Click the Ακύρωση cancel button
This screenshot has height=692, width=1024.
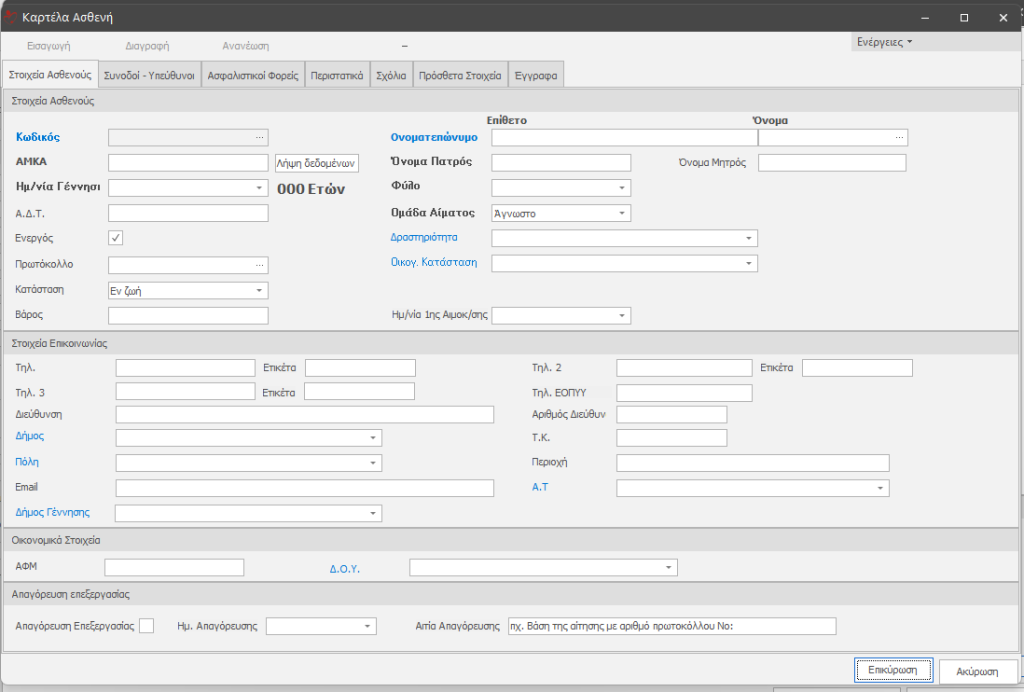pyautogui.click(x=978, y=670)
